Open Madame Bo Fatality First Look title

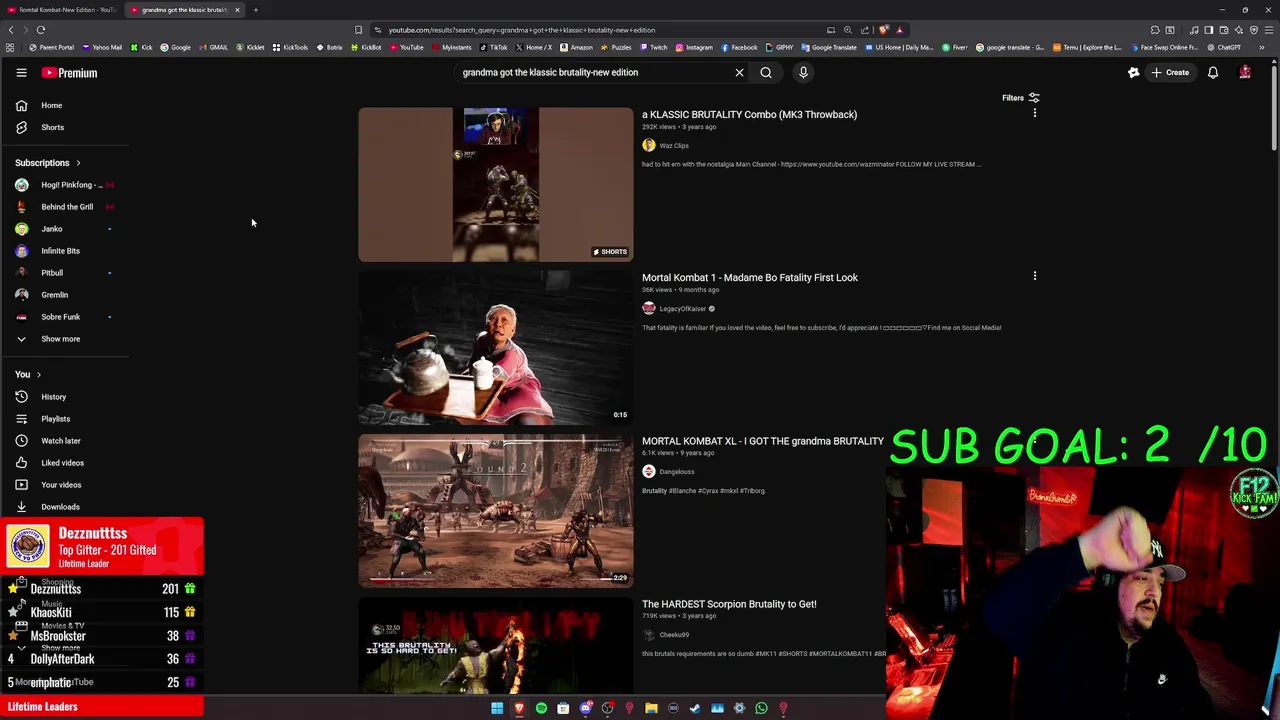tap(750, 277)
